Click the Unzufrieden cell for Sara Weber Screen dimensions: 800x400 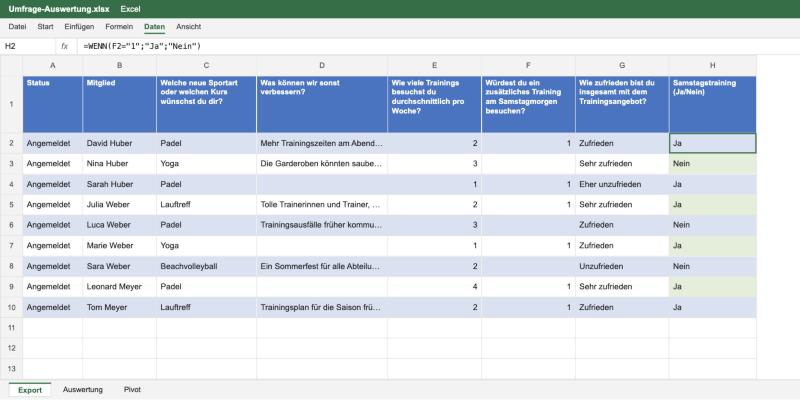click(x=622, y=266)
